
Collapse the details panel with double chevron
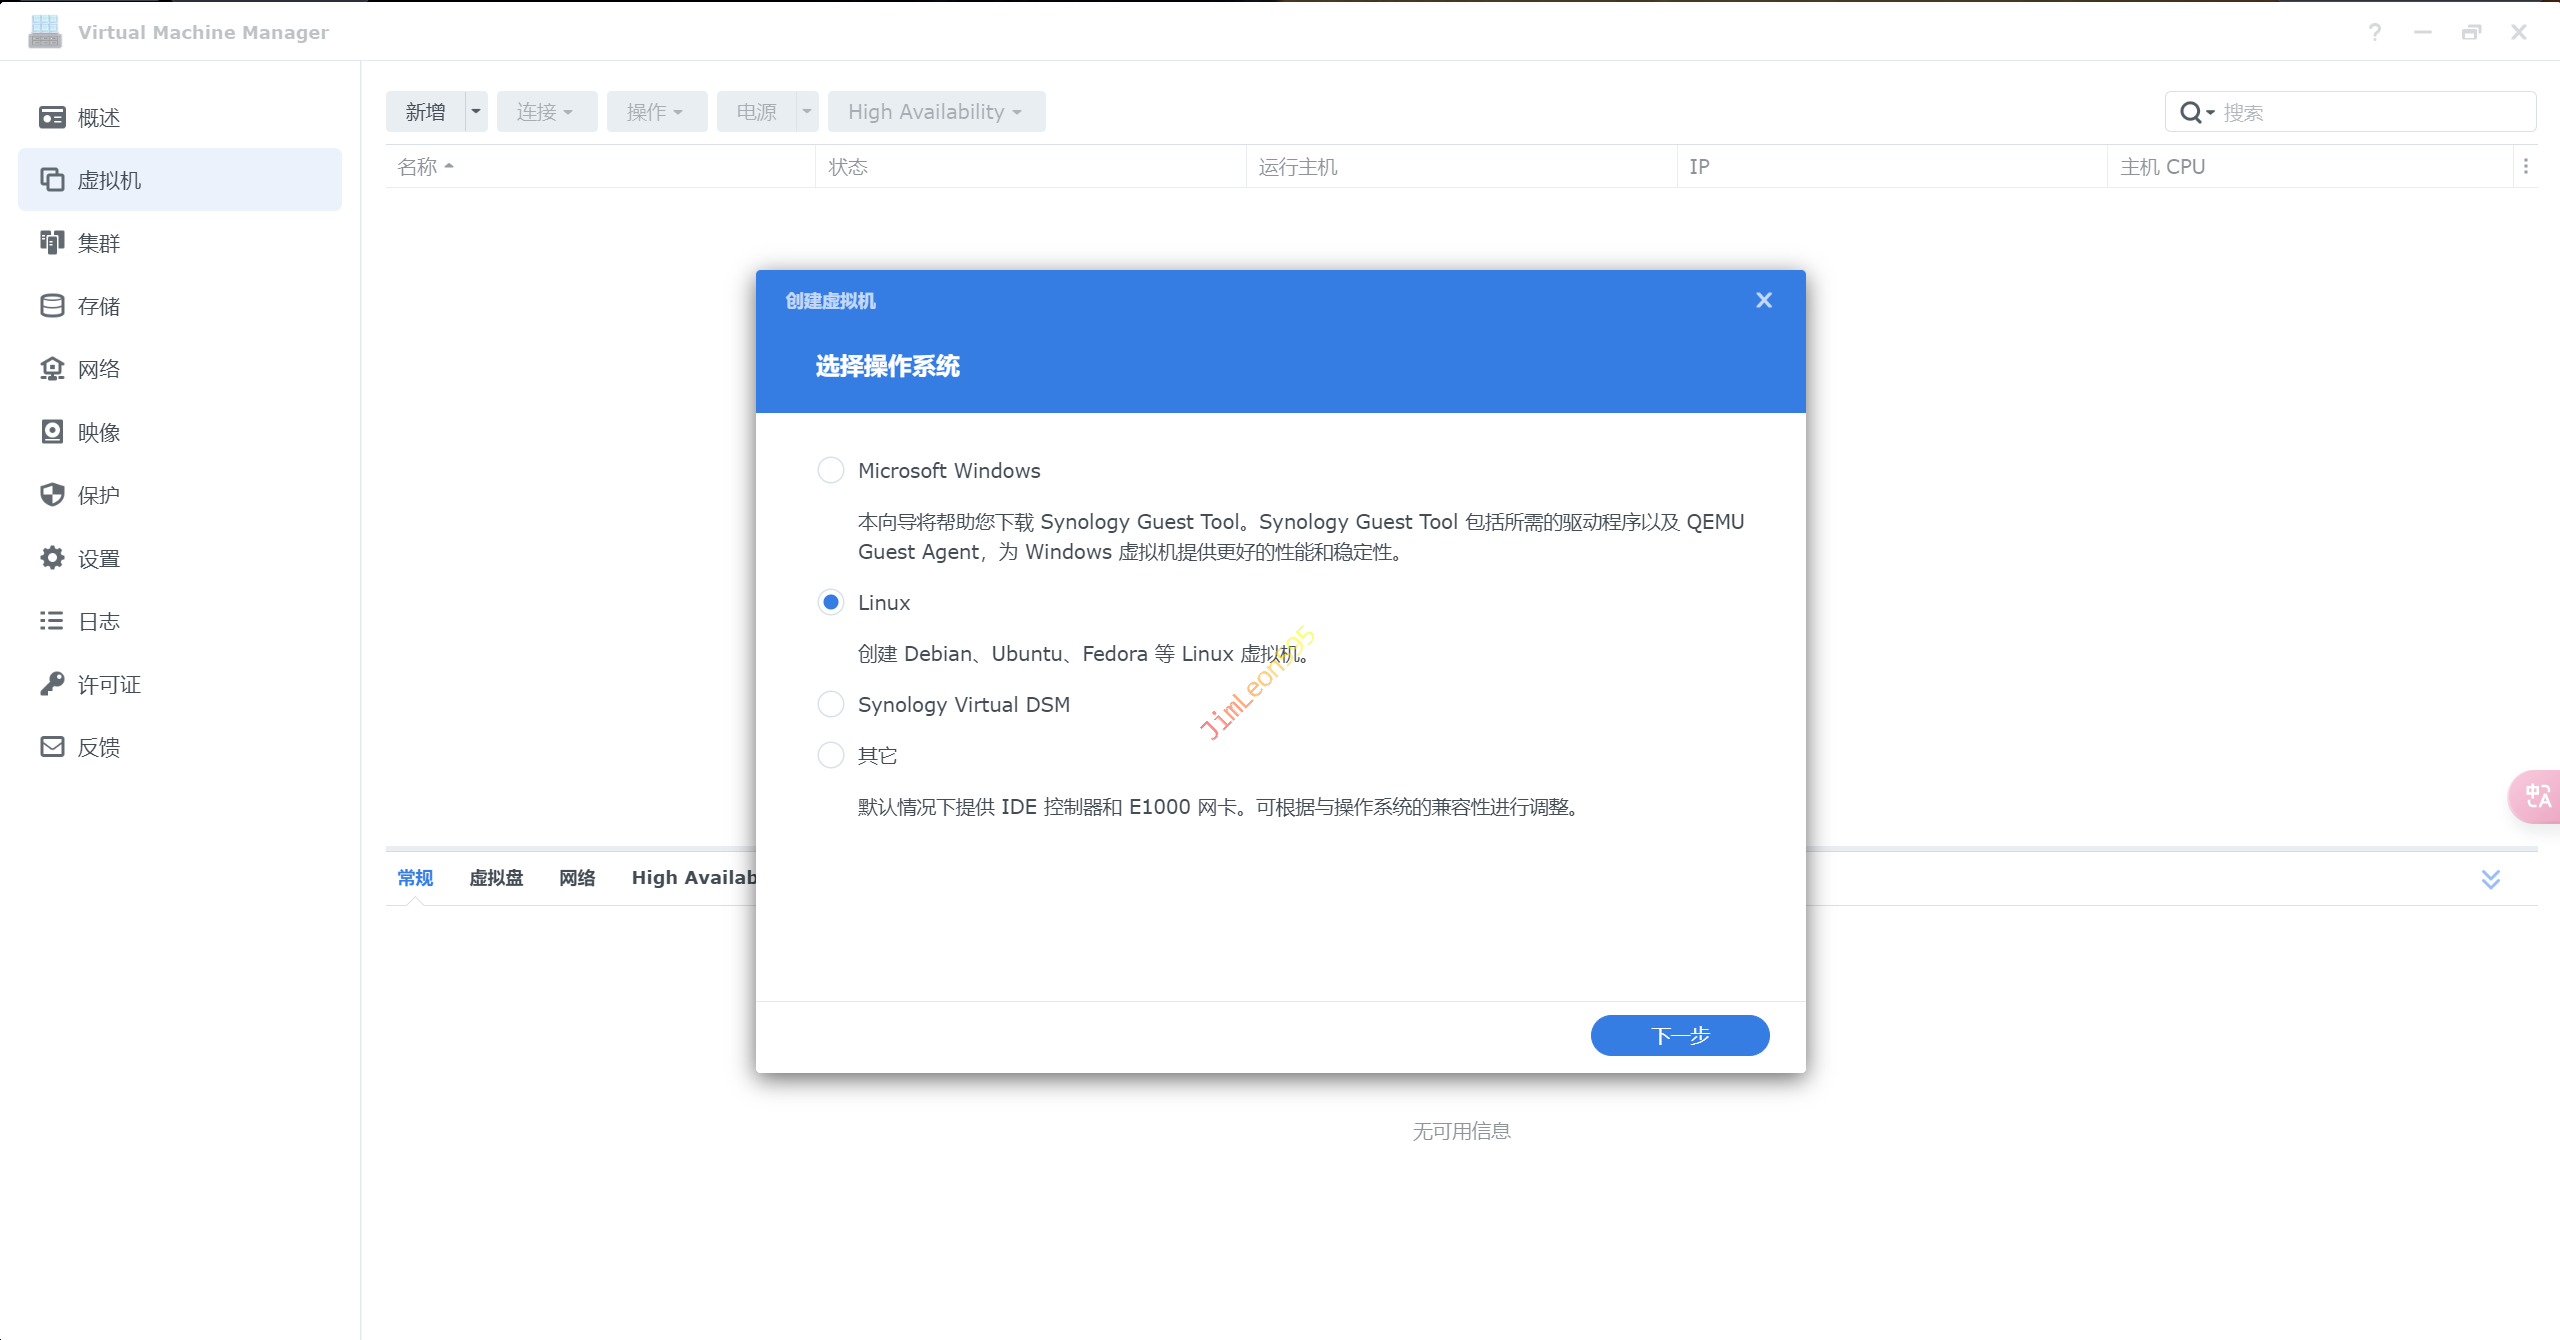pyautogui.click(x=2490, y=879)
